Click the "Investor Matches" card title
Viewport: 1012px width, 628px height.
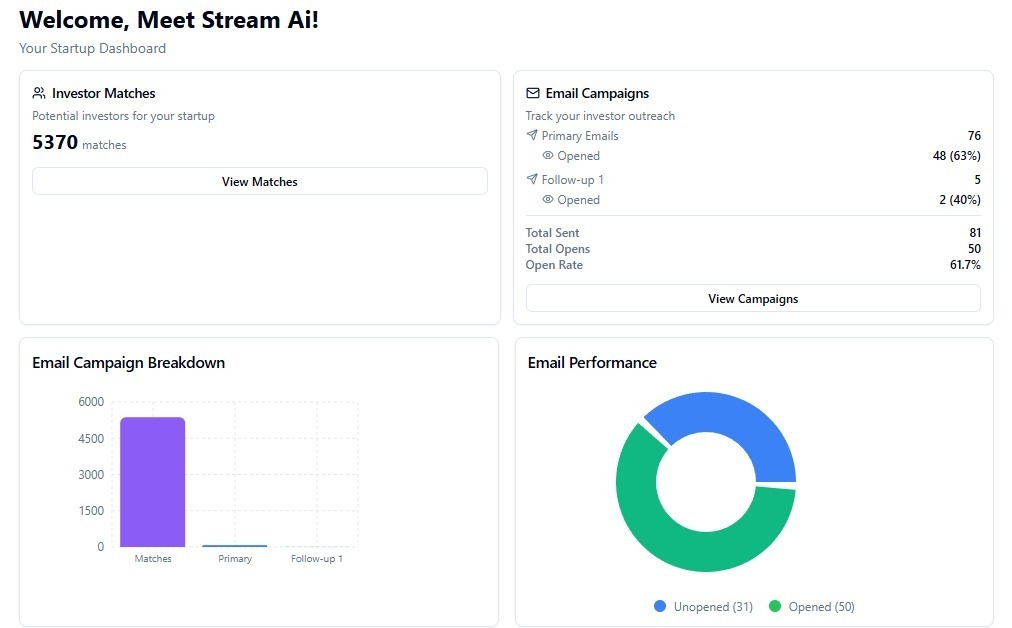104,93
